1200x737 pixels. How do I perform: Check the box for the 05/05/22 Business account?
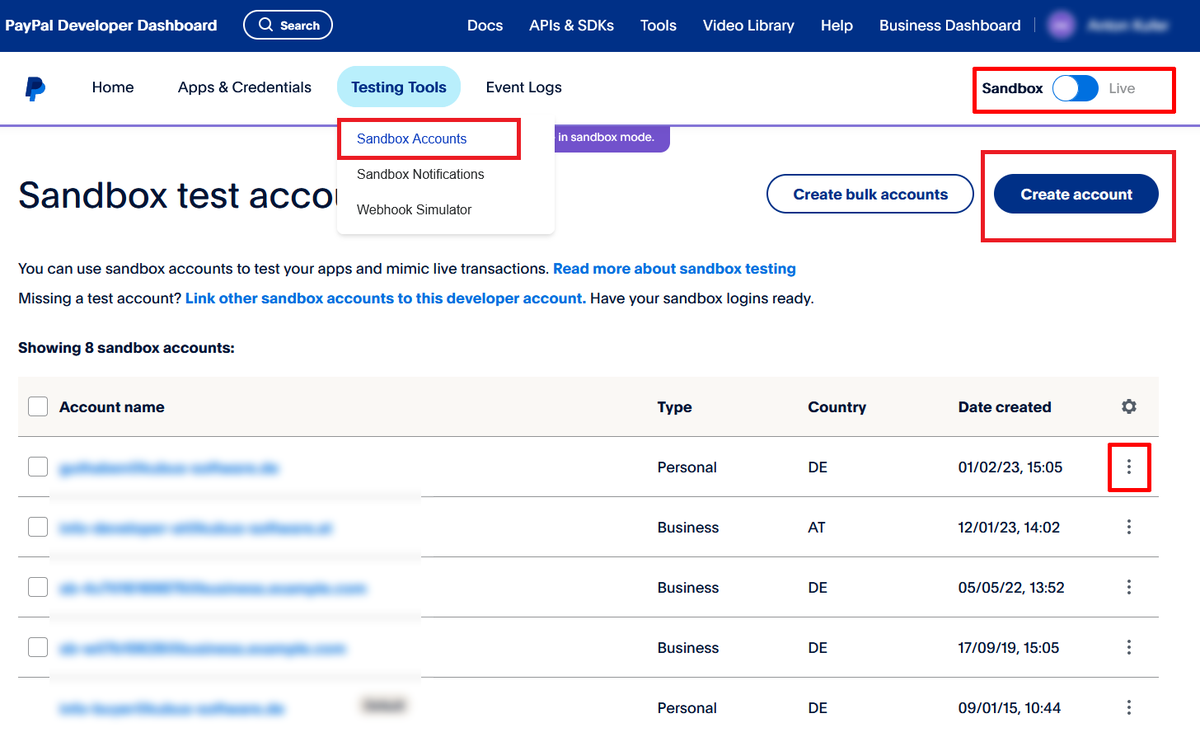tap(38, 587)
